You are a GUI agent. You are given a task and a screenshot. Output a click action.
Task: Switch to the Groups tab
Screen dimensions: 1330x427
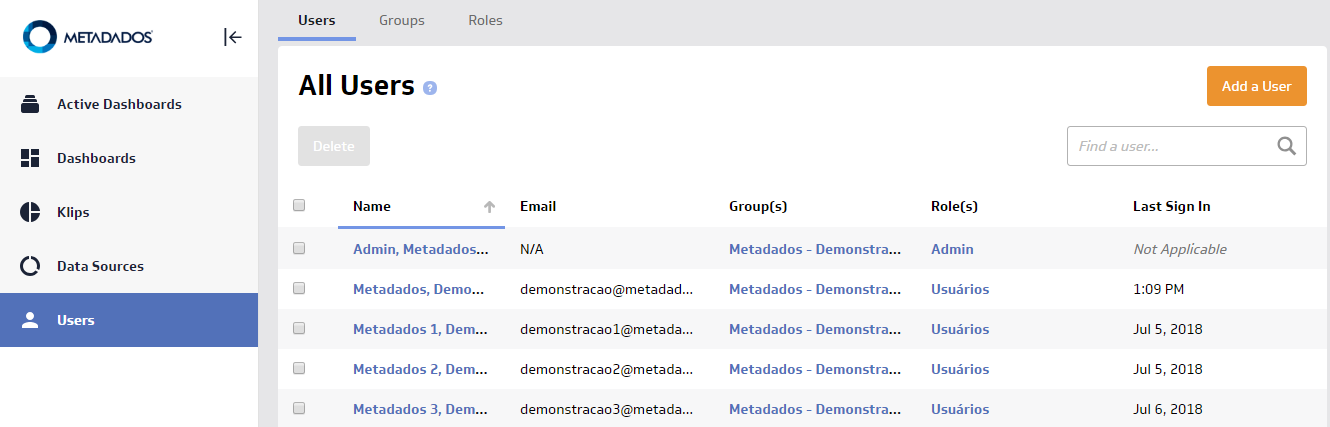tap(401, 20)
